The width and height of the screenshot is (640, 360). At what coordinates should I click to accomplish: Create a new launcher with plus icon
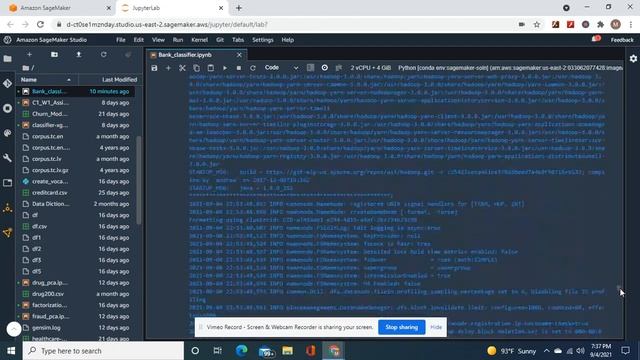[x=29, y=55]
